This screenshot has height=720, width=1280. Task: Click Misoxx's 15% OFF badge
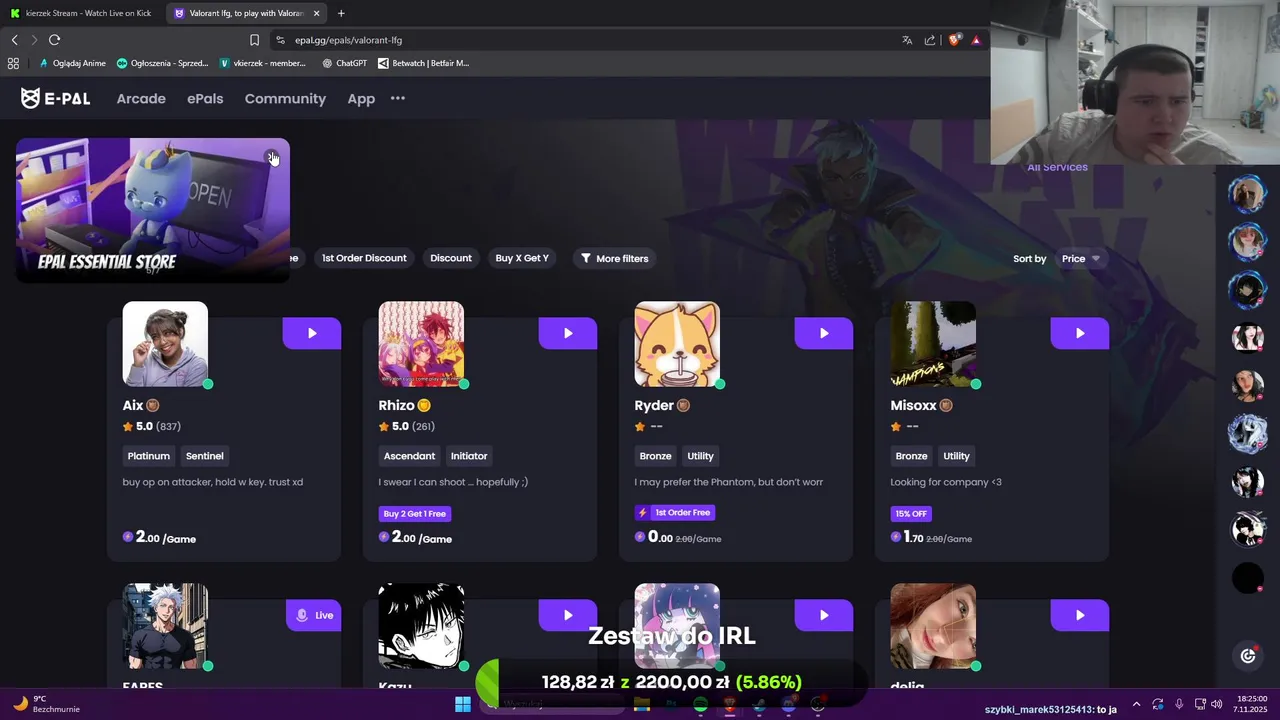(911, 514)
